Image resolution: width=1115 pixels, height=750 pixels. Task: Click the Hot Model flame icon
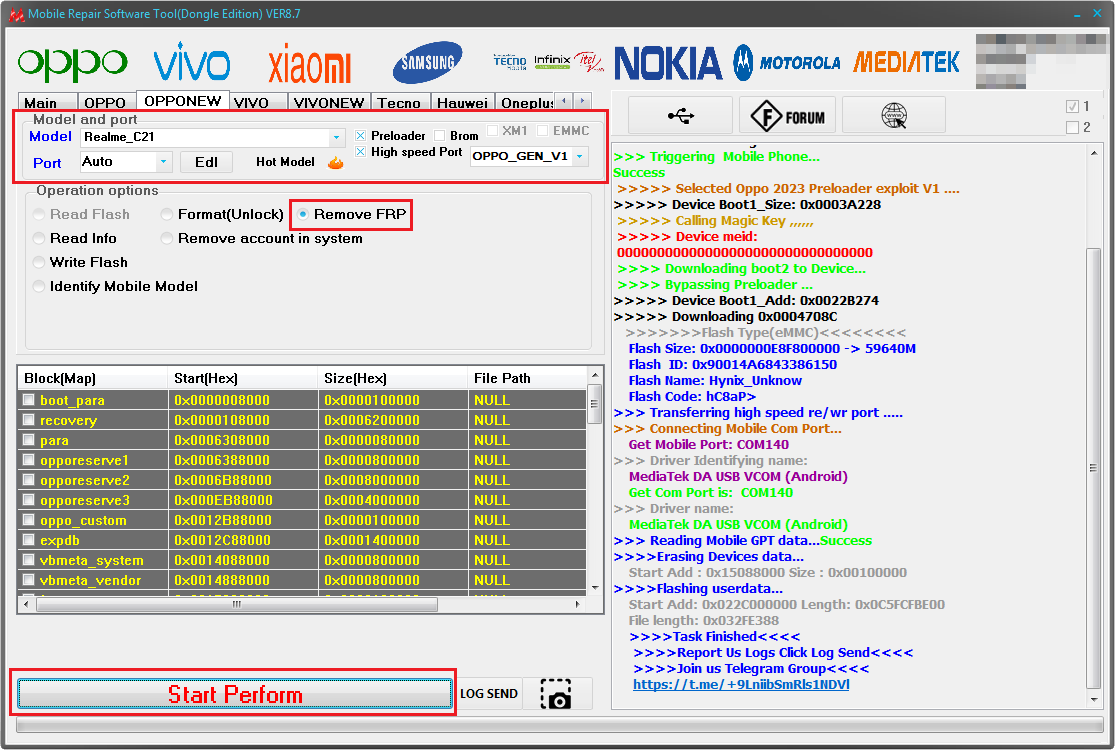336,163
